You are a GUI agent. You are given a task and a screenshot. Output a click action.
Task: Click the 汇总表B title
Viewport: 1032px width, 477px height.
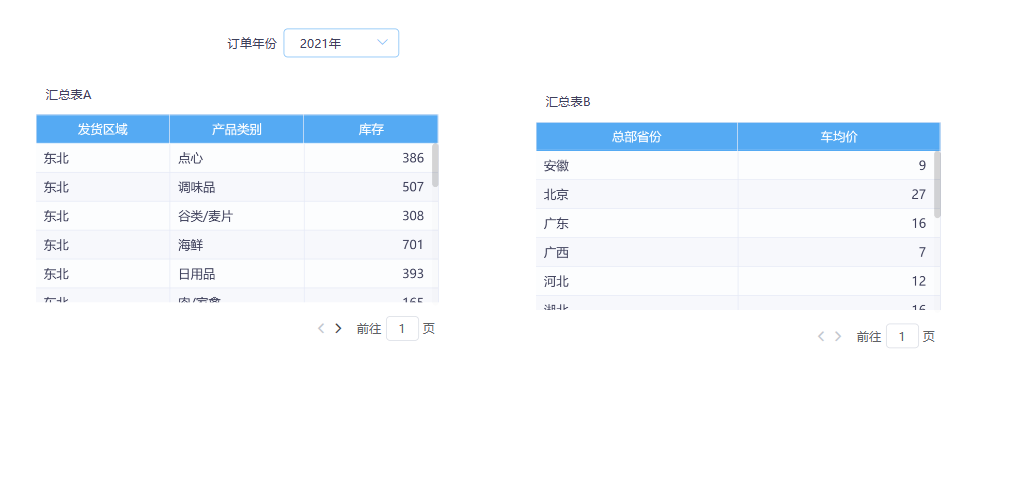pyautogui.click(x=568, y=102)
